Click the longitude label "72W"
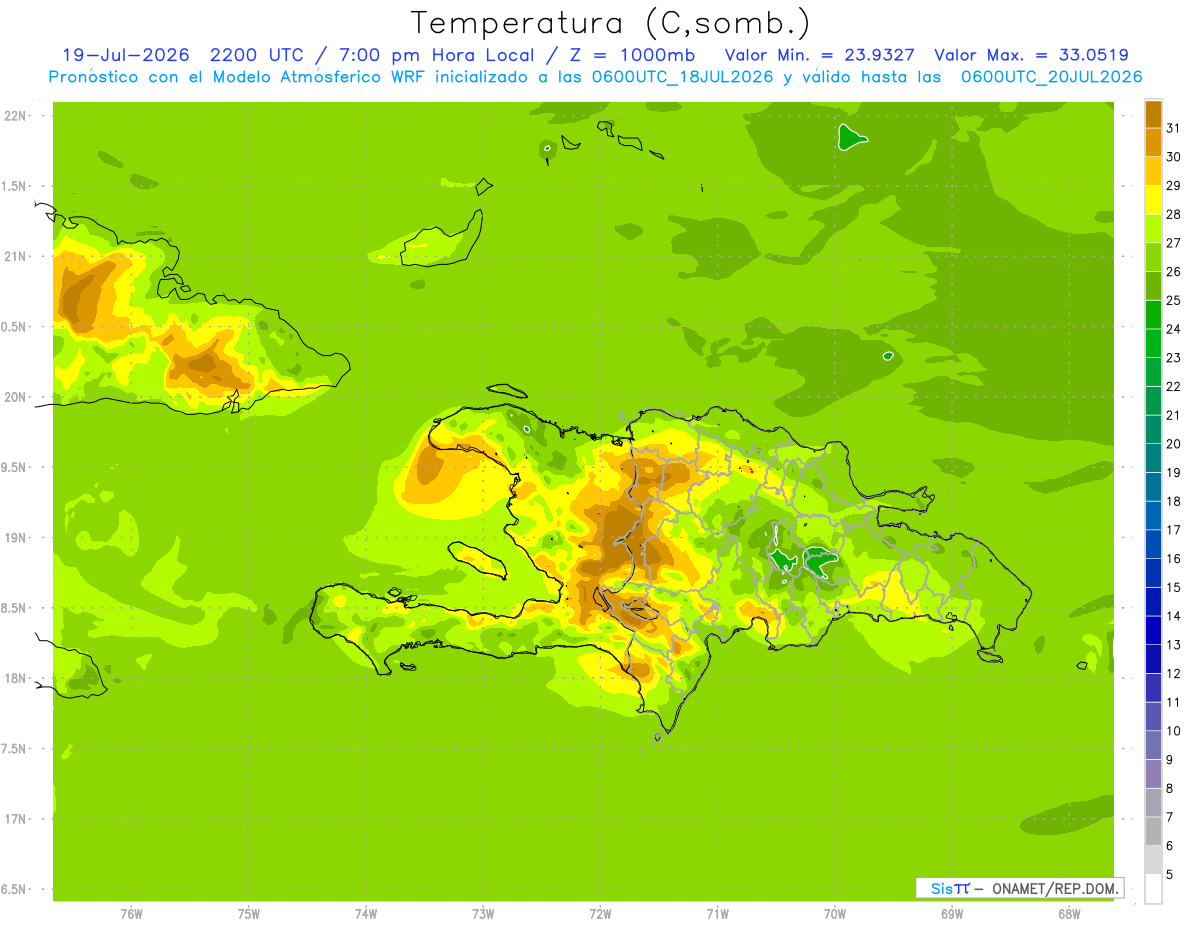The width and height of the screenshot is (1200, 927). tap(601, 913)
